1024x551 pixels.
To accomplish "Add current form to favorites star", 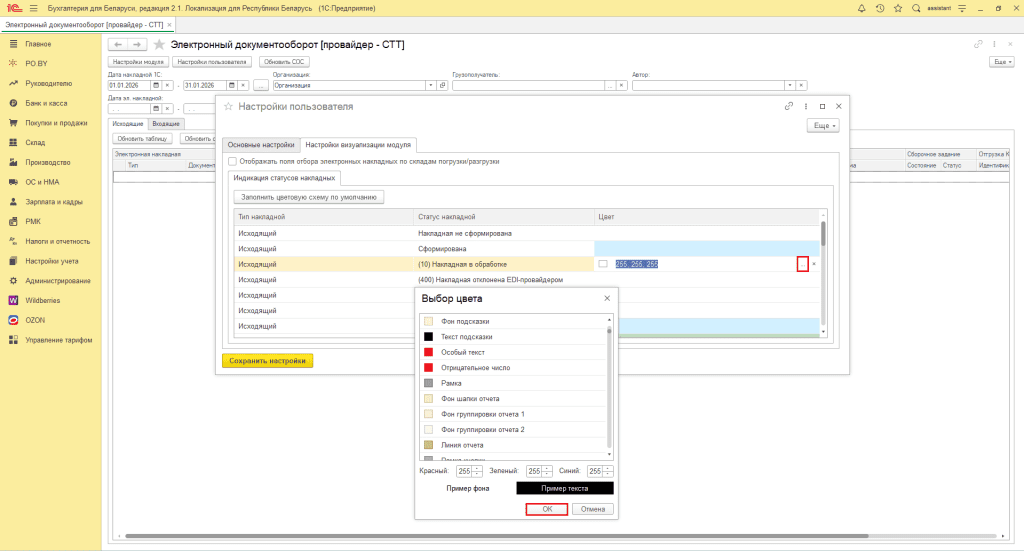I will pyautogui.click(x=159, y=45).
